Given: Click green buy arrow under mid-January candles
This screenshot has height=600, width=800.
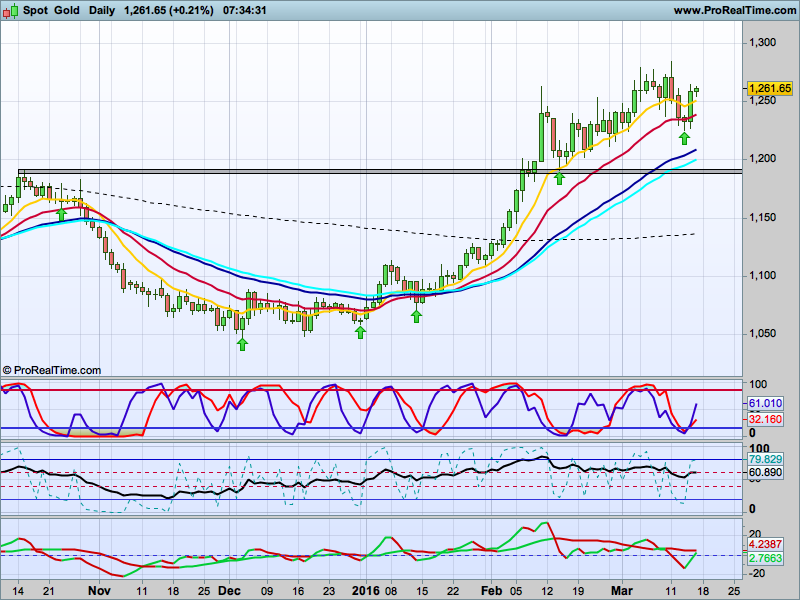Looking at the screenshot, I should (417, 316).
